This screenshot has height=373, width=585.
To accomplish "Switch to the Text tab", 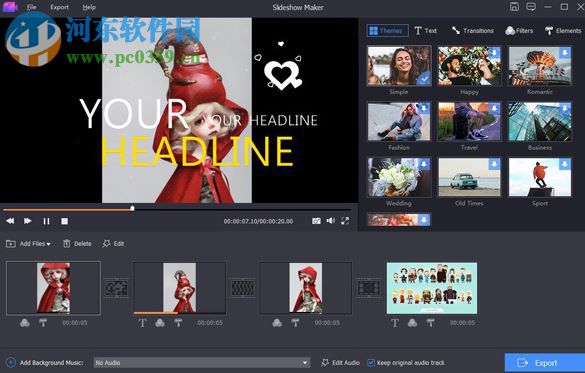I will coord(426,31).
